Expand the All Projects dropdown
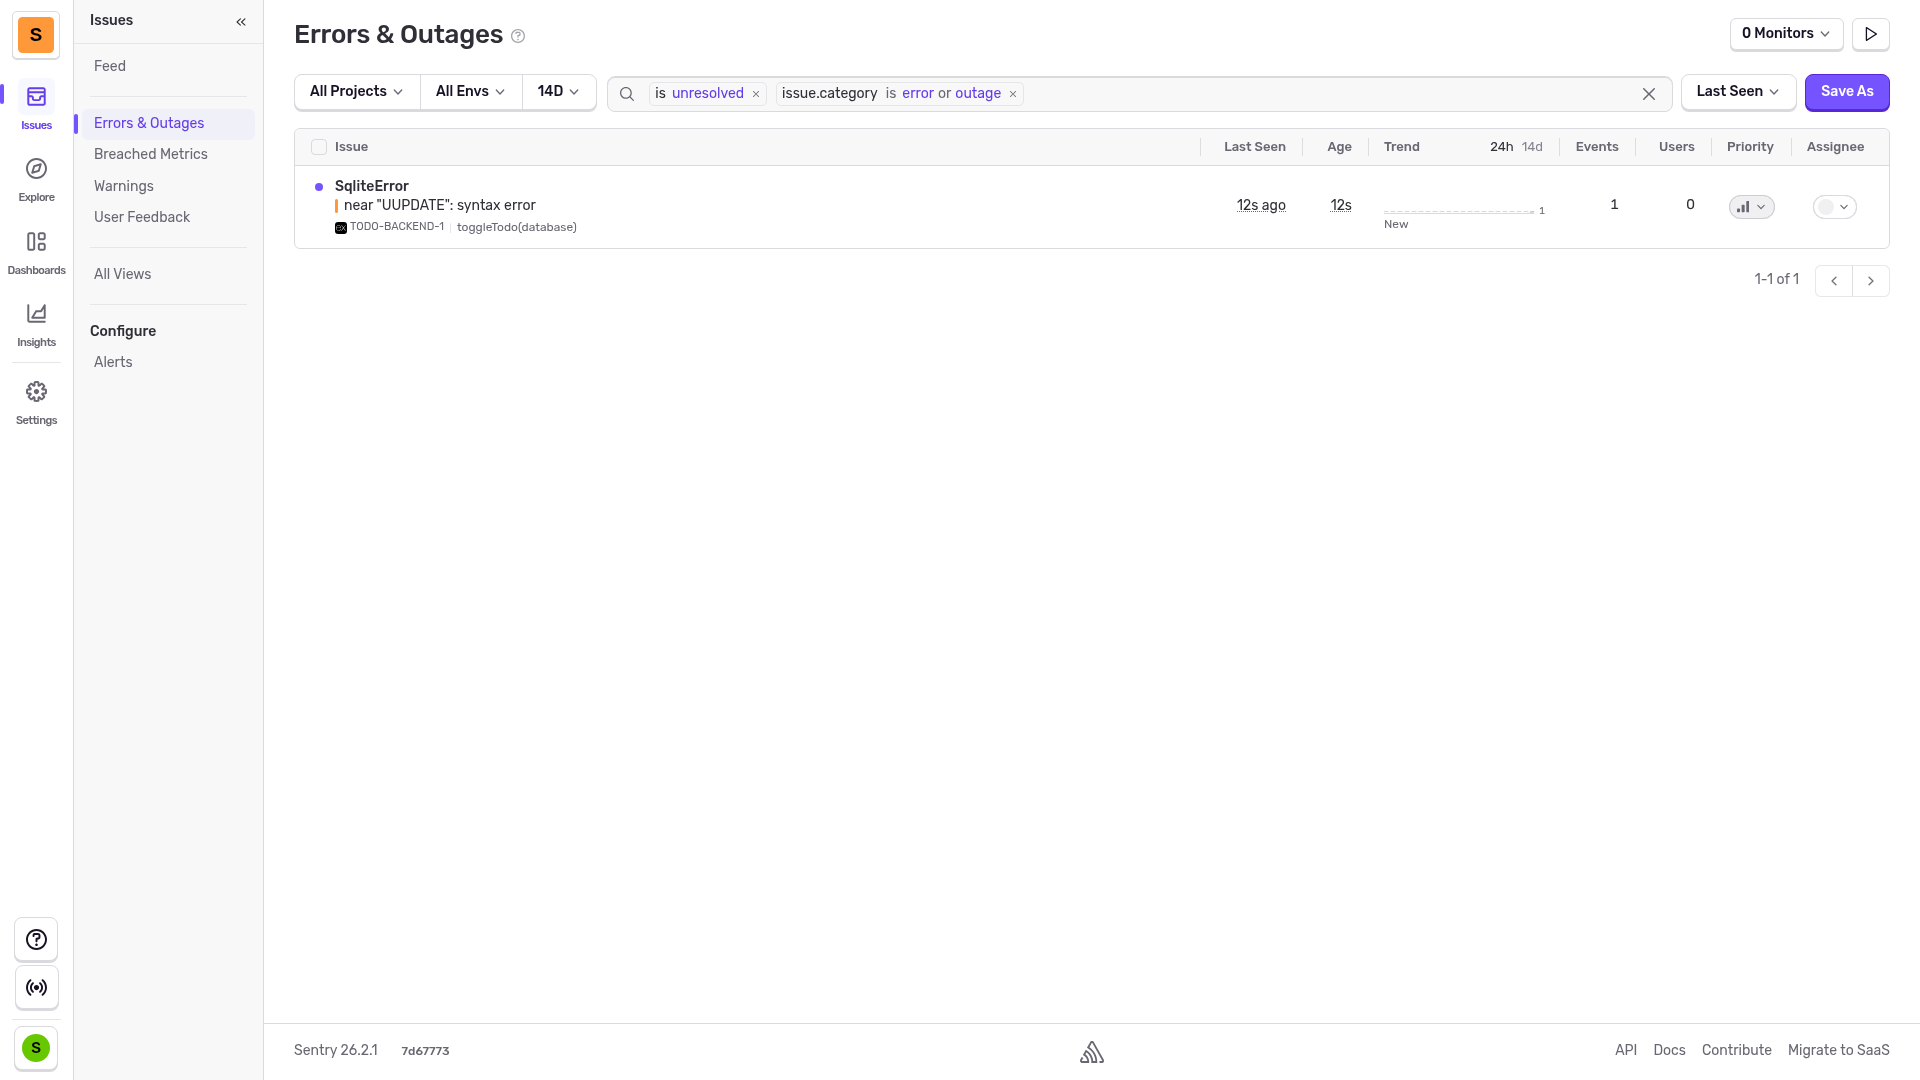Viewport: 1920px width, 1080px height. [357, 92]
